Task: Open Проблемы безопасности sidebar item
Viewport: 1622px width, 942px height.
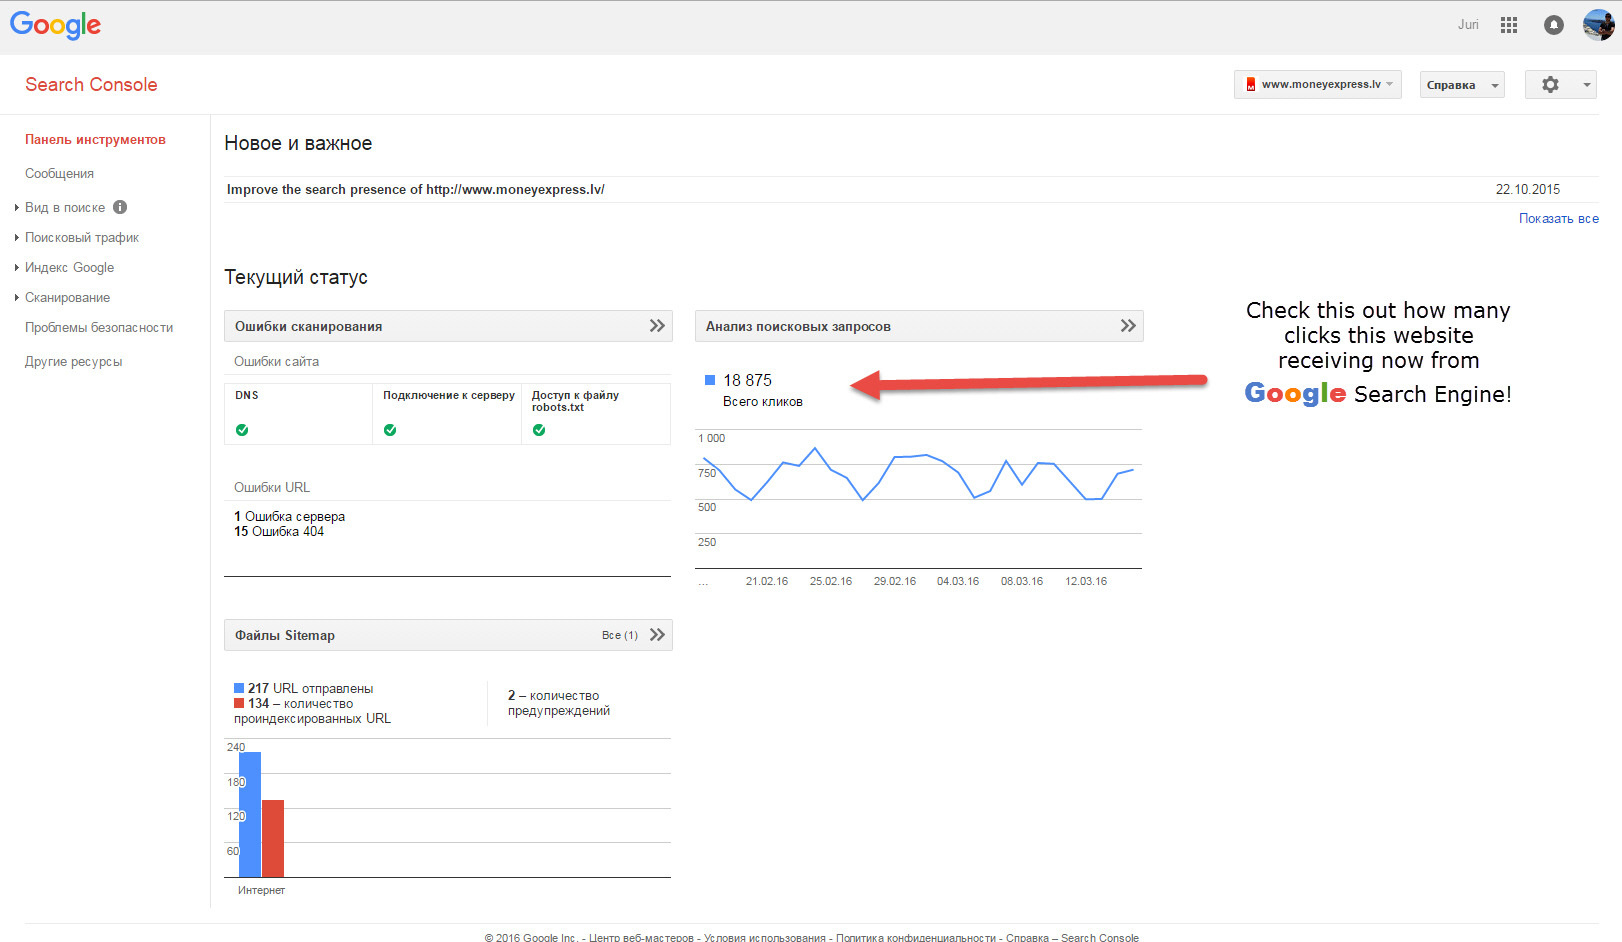Action: [x=99, y=328]
